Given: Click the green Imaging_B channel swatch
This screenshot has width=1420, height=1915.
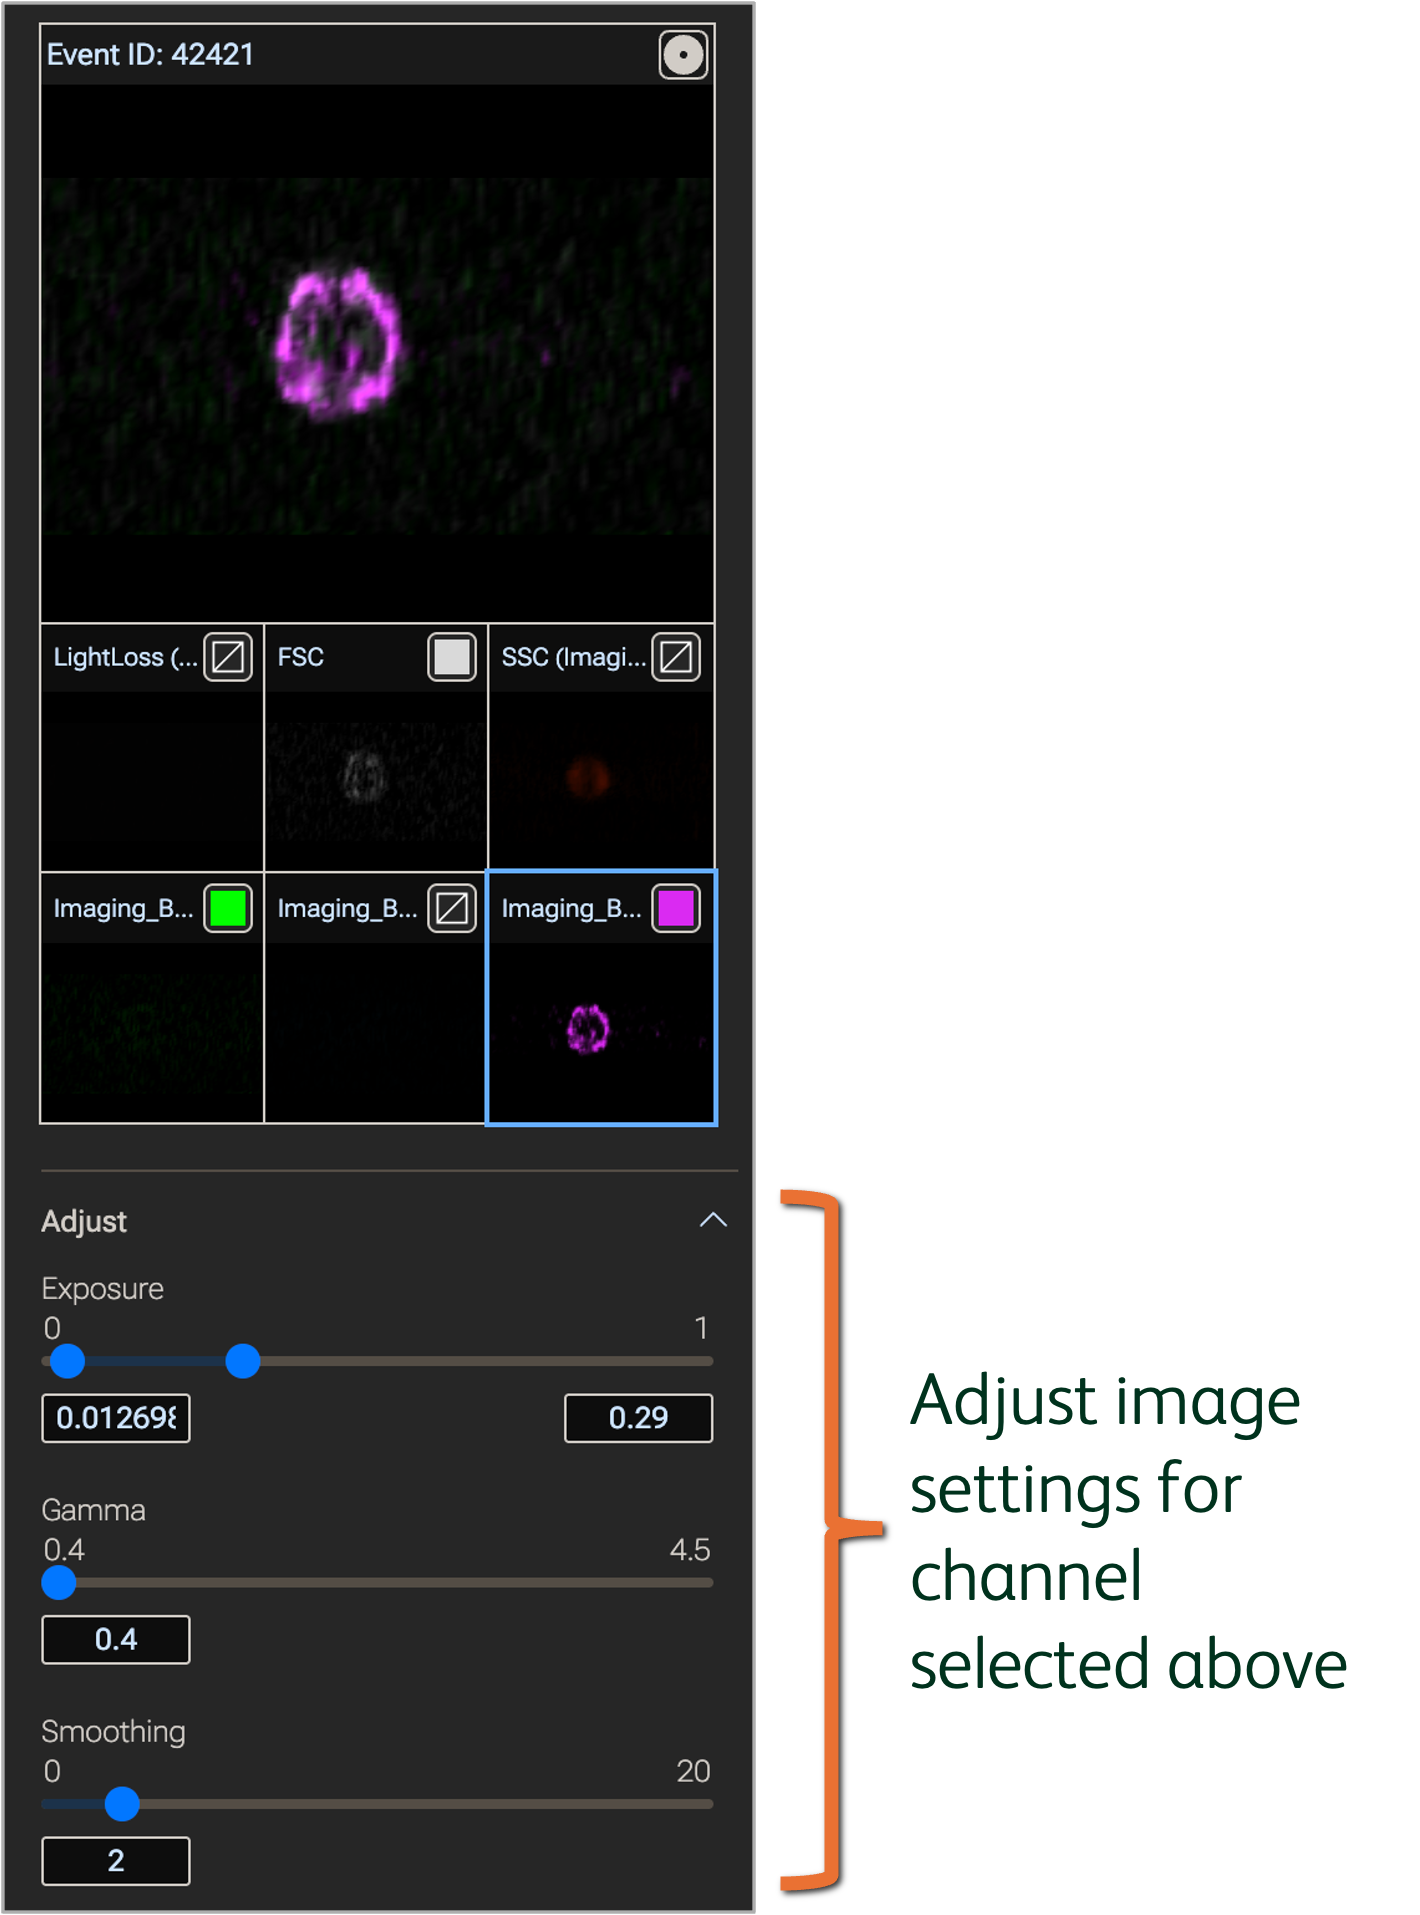Looking at the screenshot, I should (228, 908).
